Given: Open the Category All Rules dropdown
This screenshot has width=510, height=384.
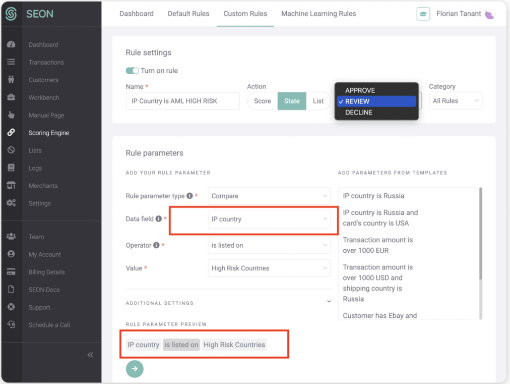Looking at the screenshot, I should coord(455,101).
